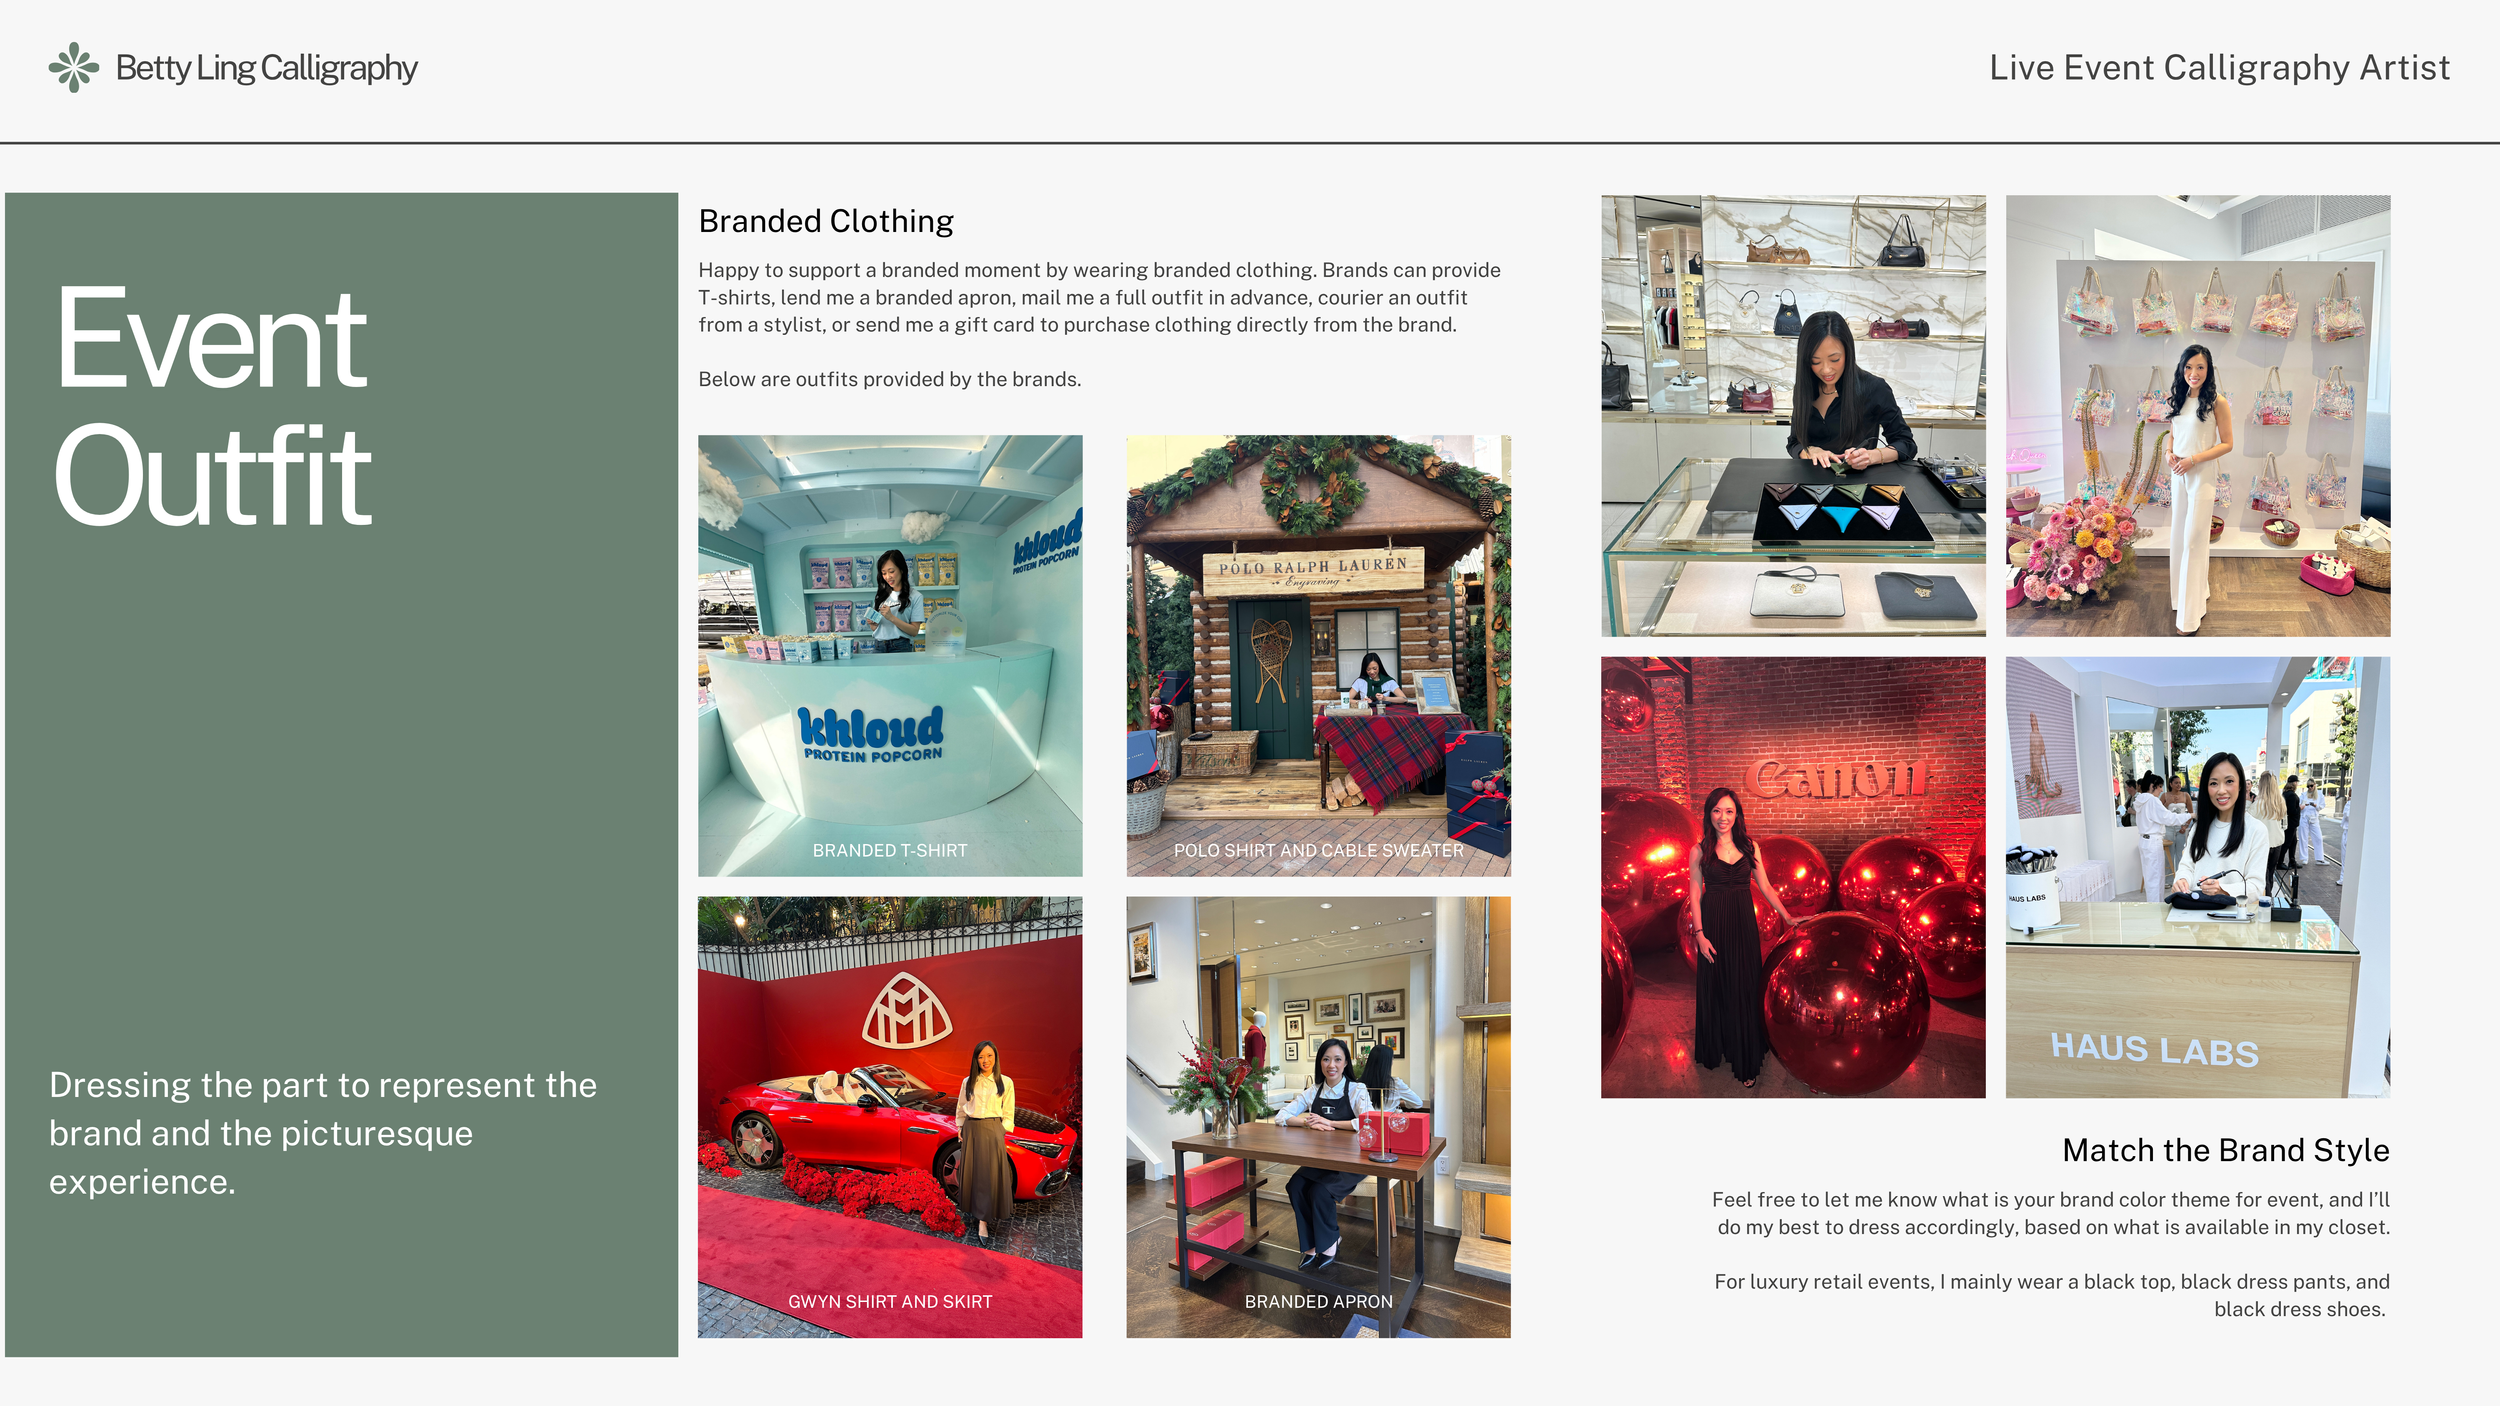Image resolution: width=2500 pixels, height=1406 pixels.
Task: Click the GWYN SHIRT AND SKIRT caption
Action: point(890,1302)
